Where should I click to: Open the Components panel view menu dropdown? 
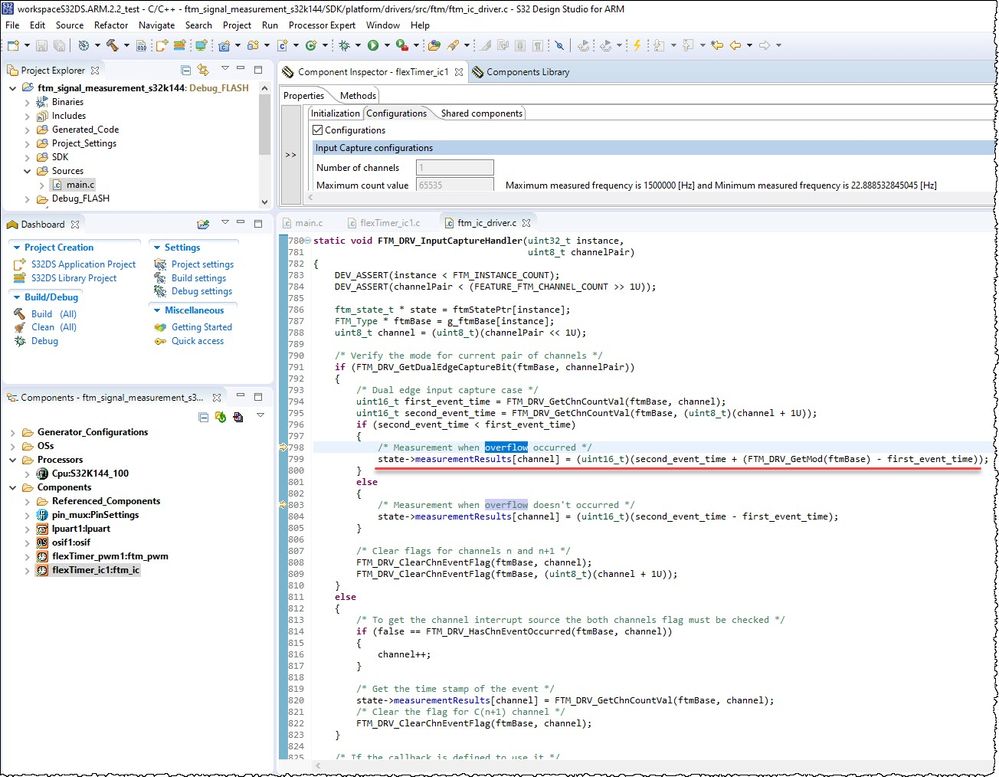260,417
